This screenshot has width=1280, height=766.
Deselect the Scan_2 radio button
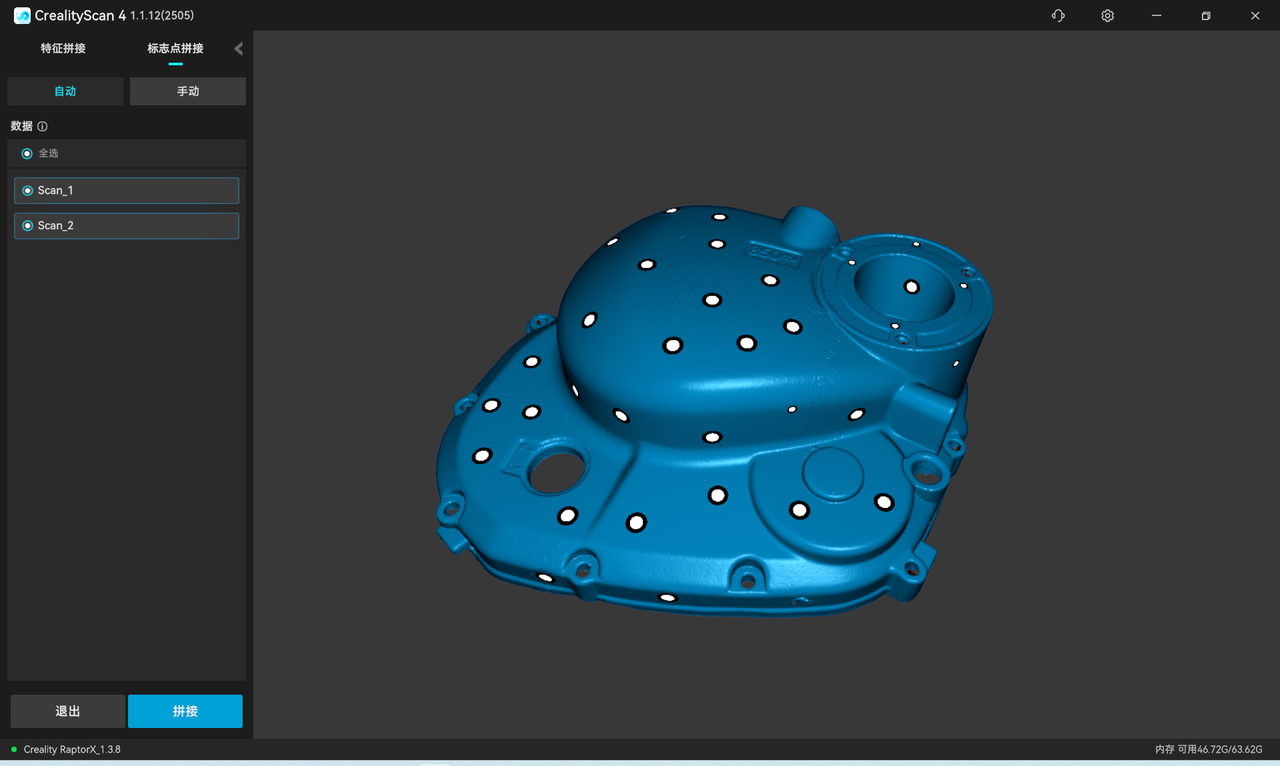pos(28,226)
